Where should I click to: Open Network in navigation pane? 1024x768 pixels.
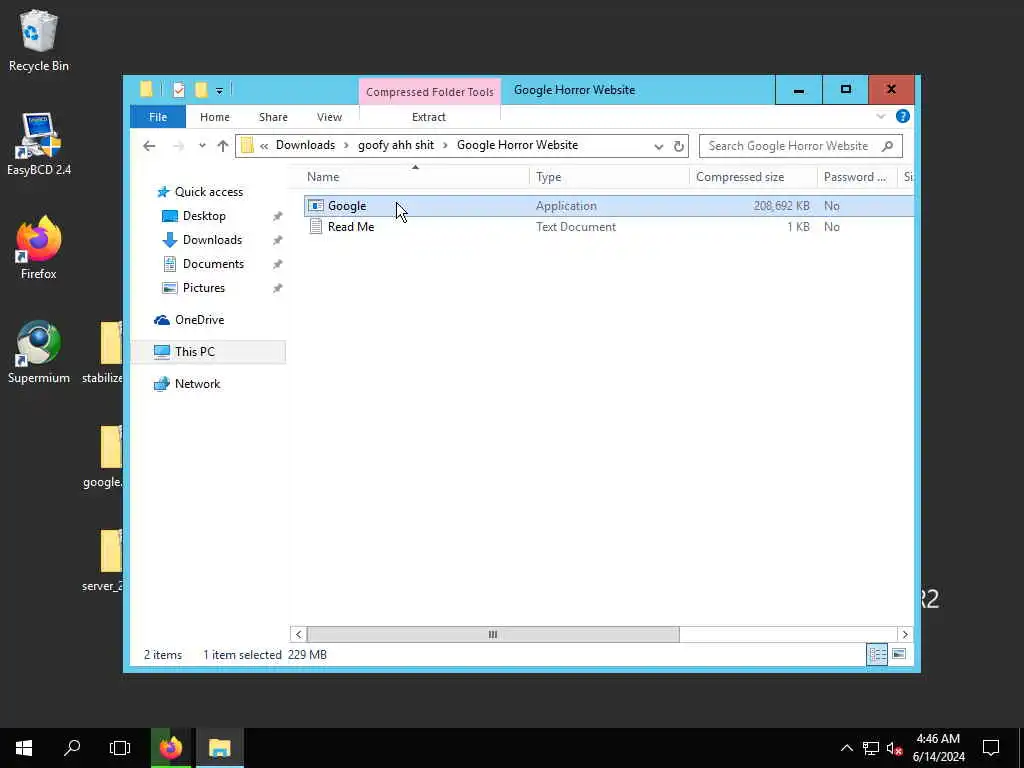197,384
